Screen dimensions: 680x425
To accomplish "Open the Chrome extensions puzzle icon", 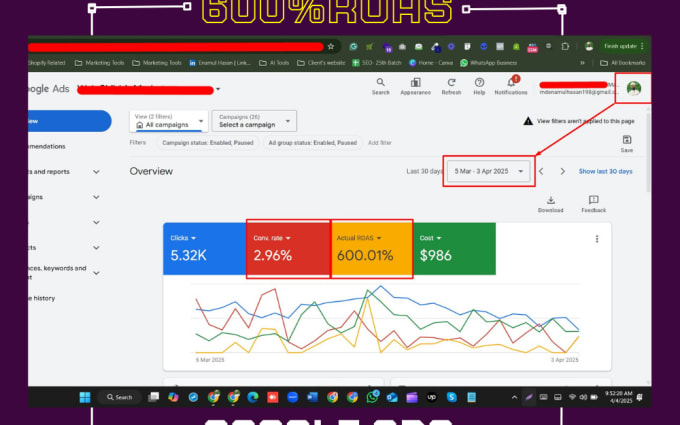I will (565, 46).
